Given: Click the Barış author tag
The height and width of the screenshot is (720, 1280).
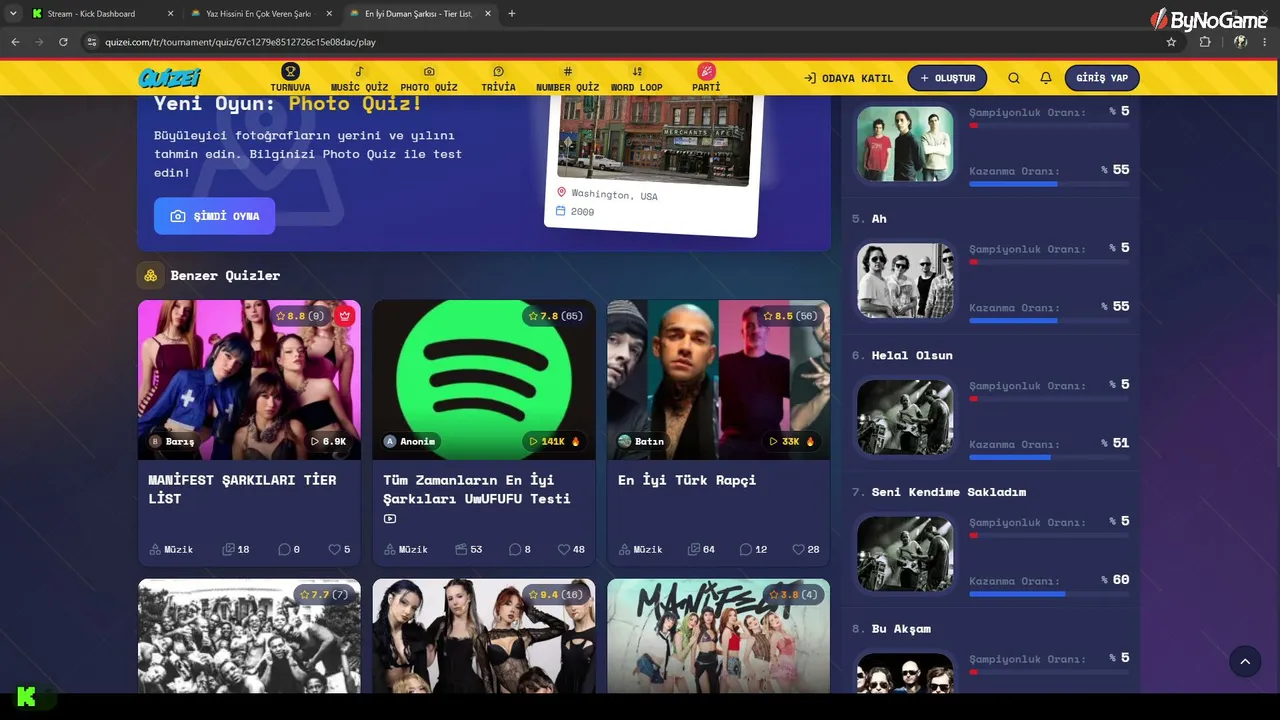Looking at the screenshot, I should (x=172, y=441).
